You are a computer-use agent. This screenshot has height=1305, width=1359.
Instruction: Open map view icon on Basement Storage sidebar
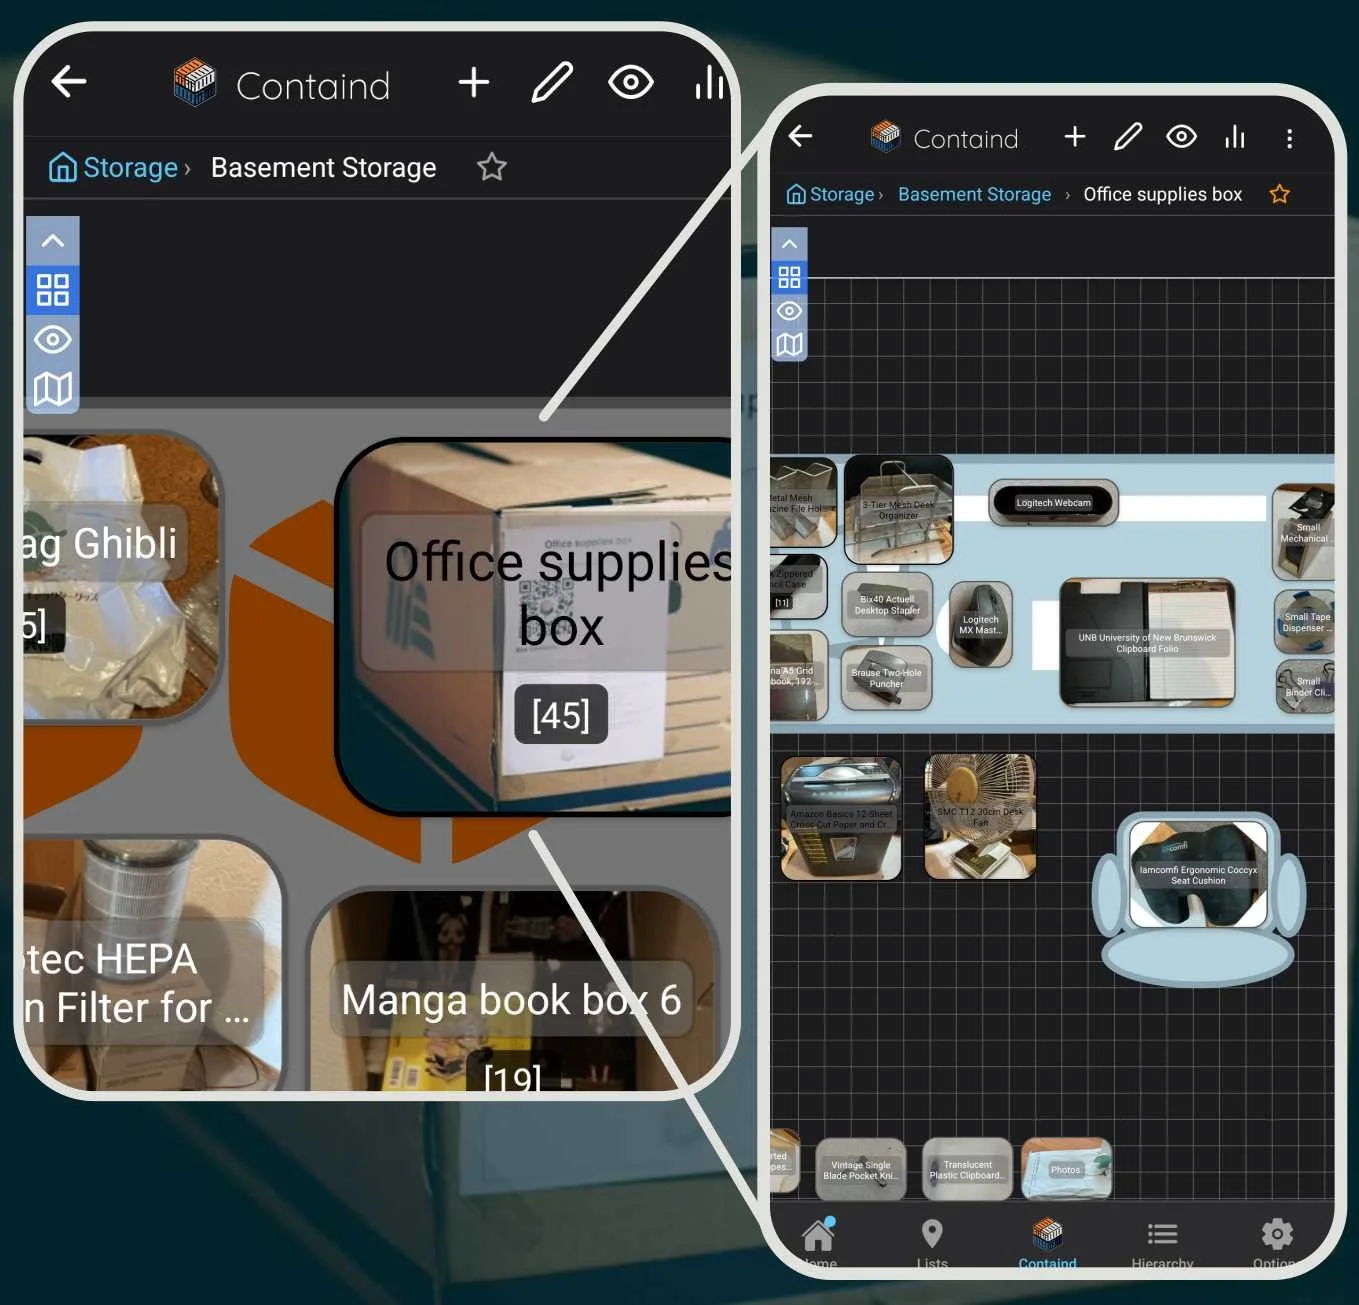pos(53,389)
